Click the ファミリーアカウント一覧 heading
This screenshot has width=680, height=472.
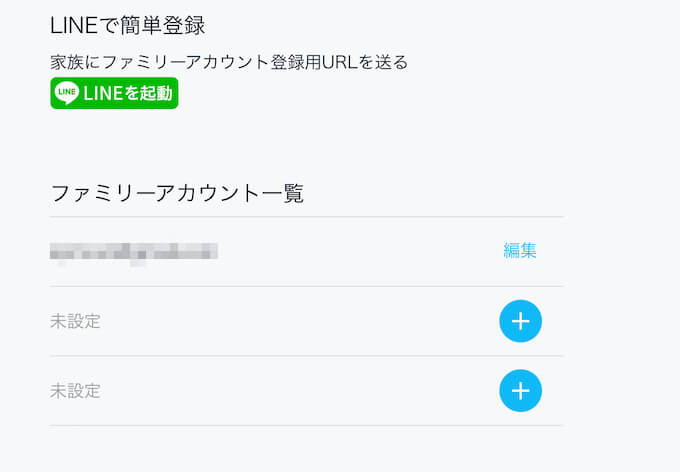(177, 193)
